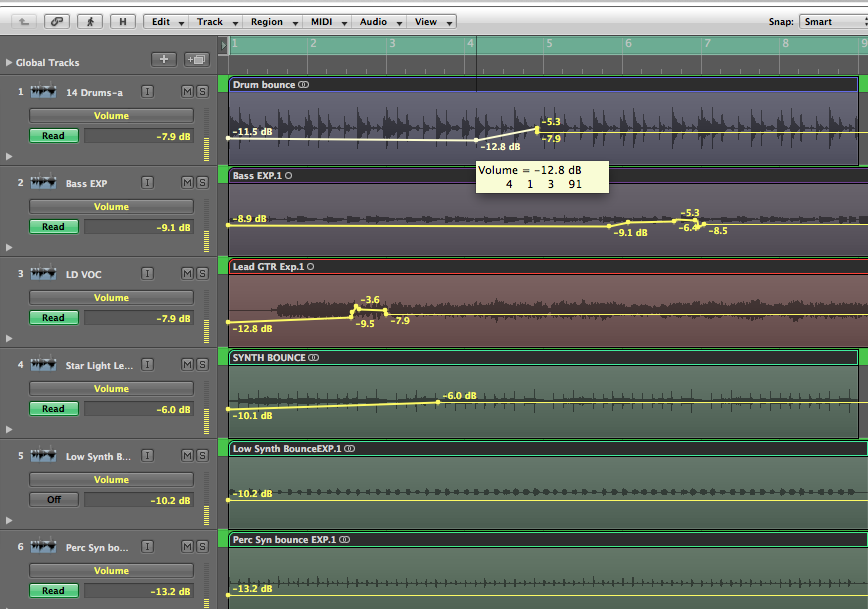Expand automation lane for LD VOC track
The width and height of the screenshot is (868, 609).
[9, 338]
